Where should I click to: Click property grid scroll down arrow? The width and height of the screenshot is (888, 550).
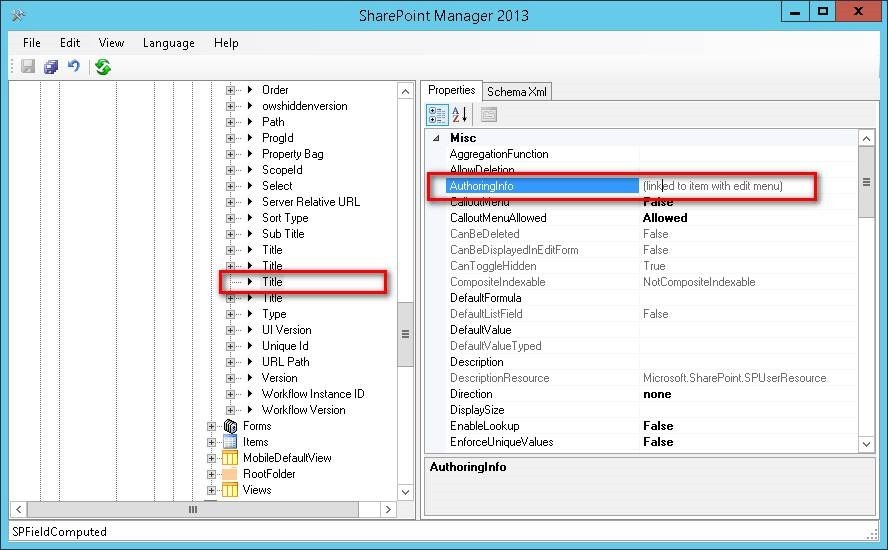click(866, 445)
